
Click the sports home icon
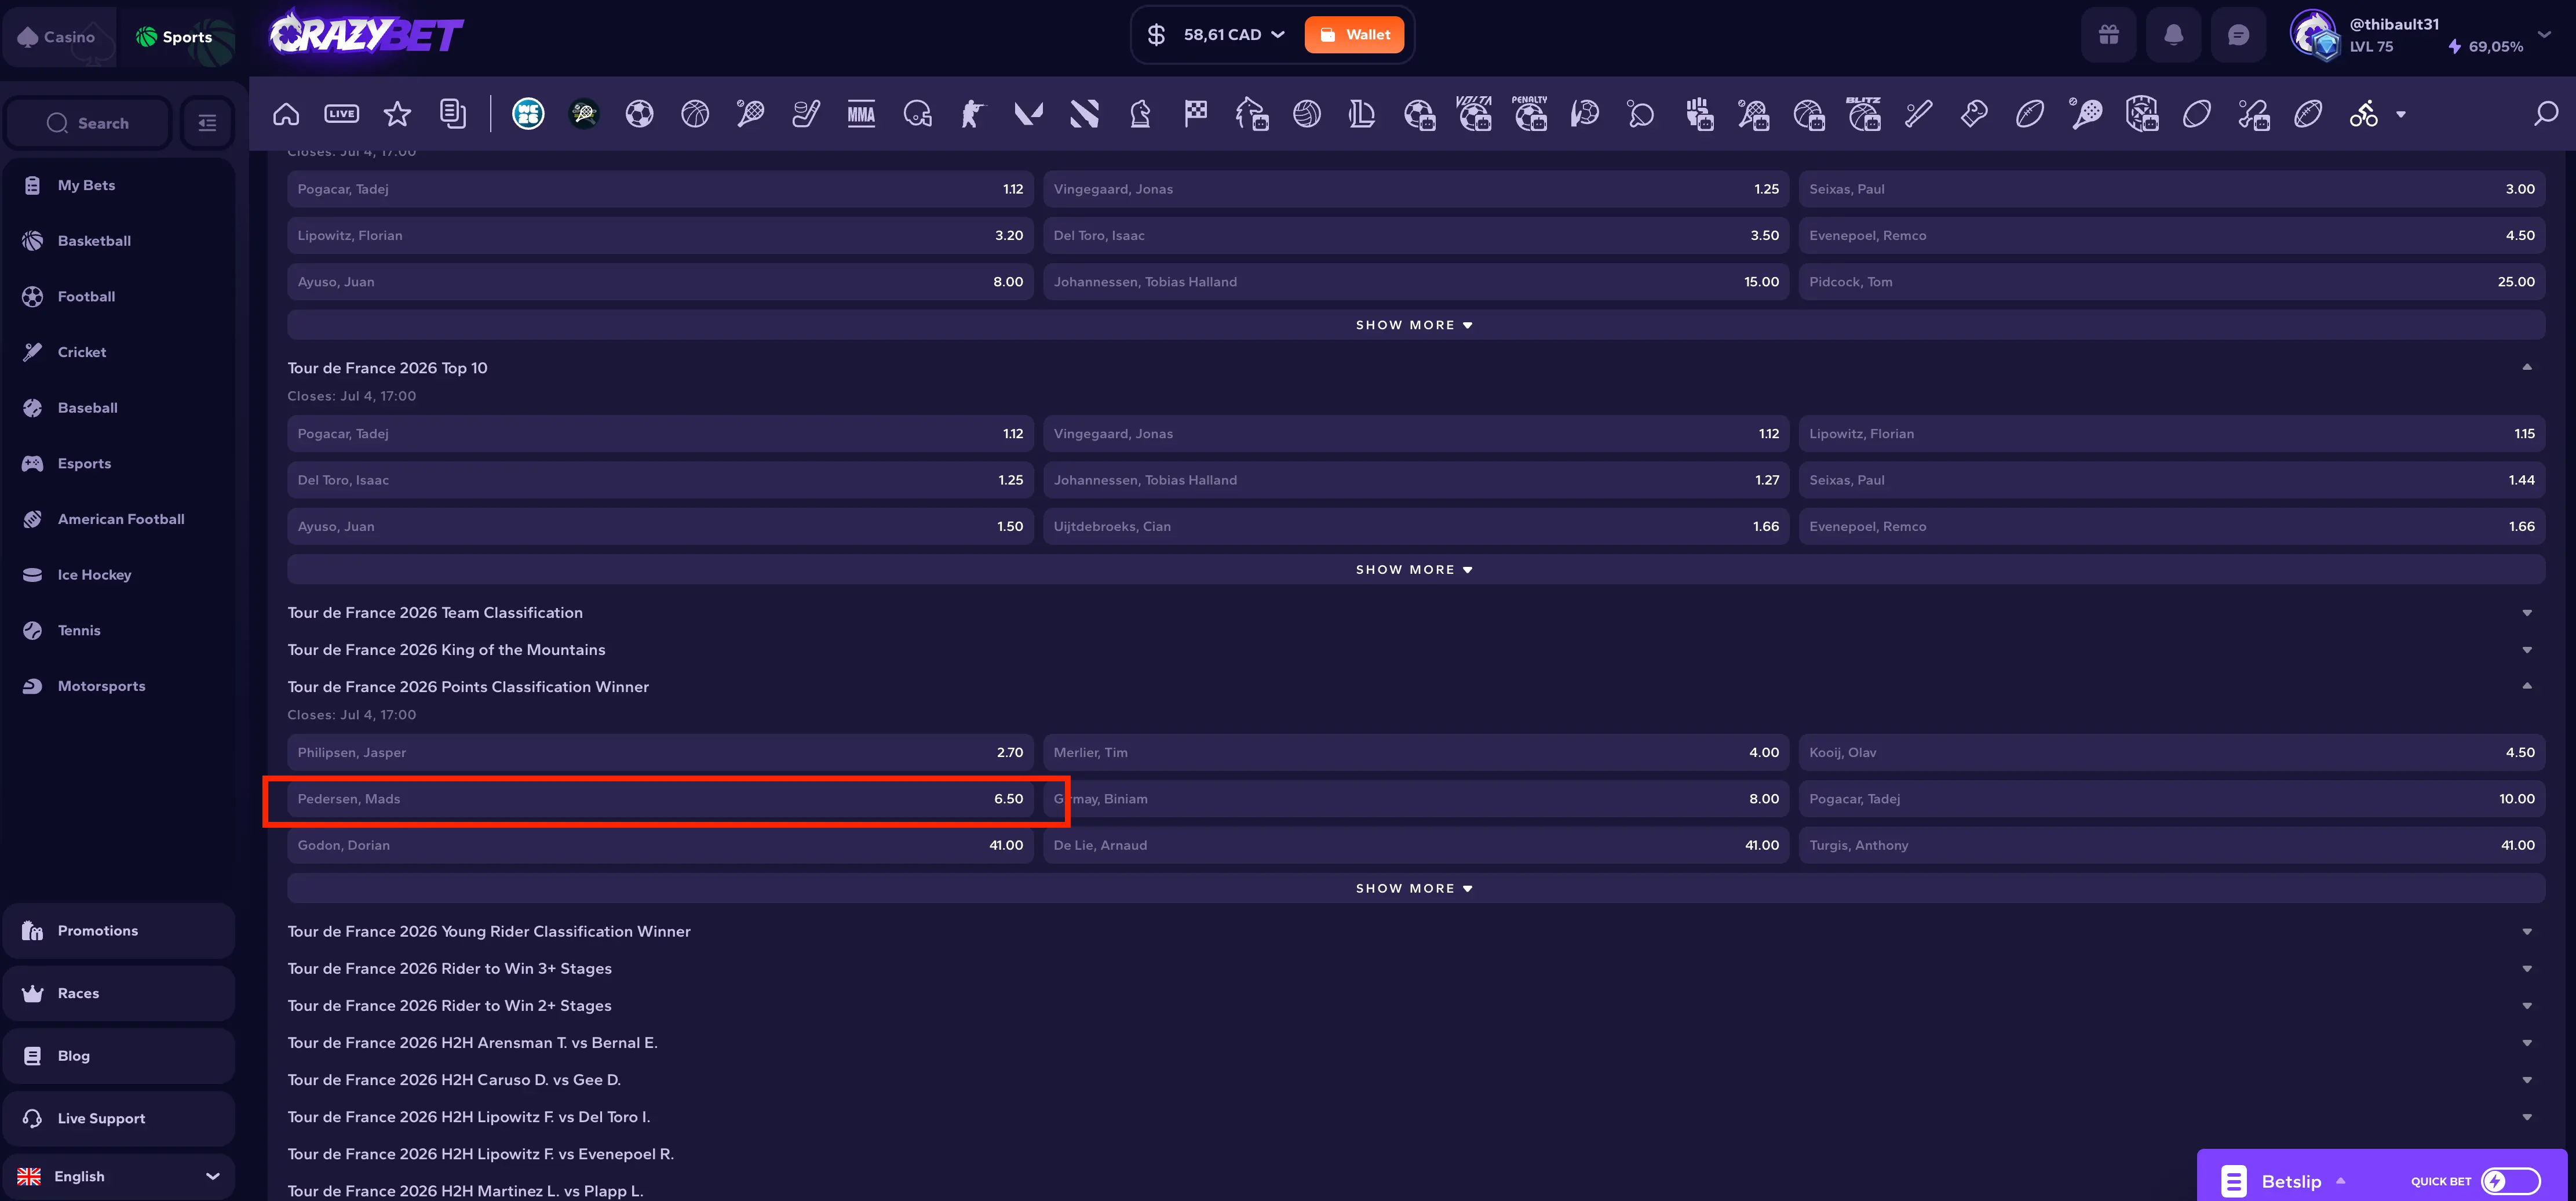[x=286, y=114]
